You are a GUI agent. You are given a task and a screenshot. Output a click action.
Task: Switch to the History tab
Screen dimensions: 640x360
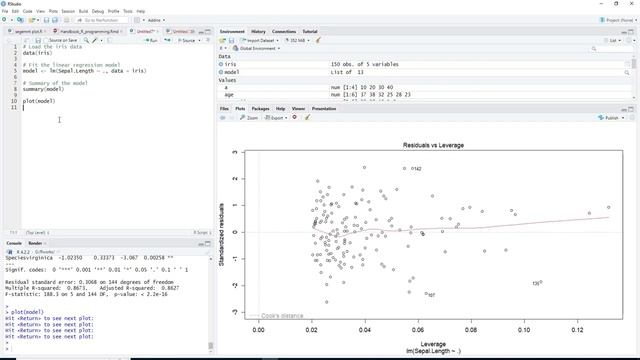(258, 31)
